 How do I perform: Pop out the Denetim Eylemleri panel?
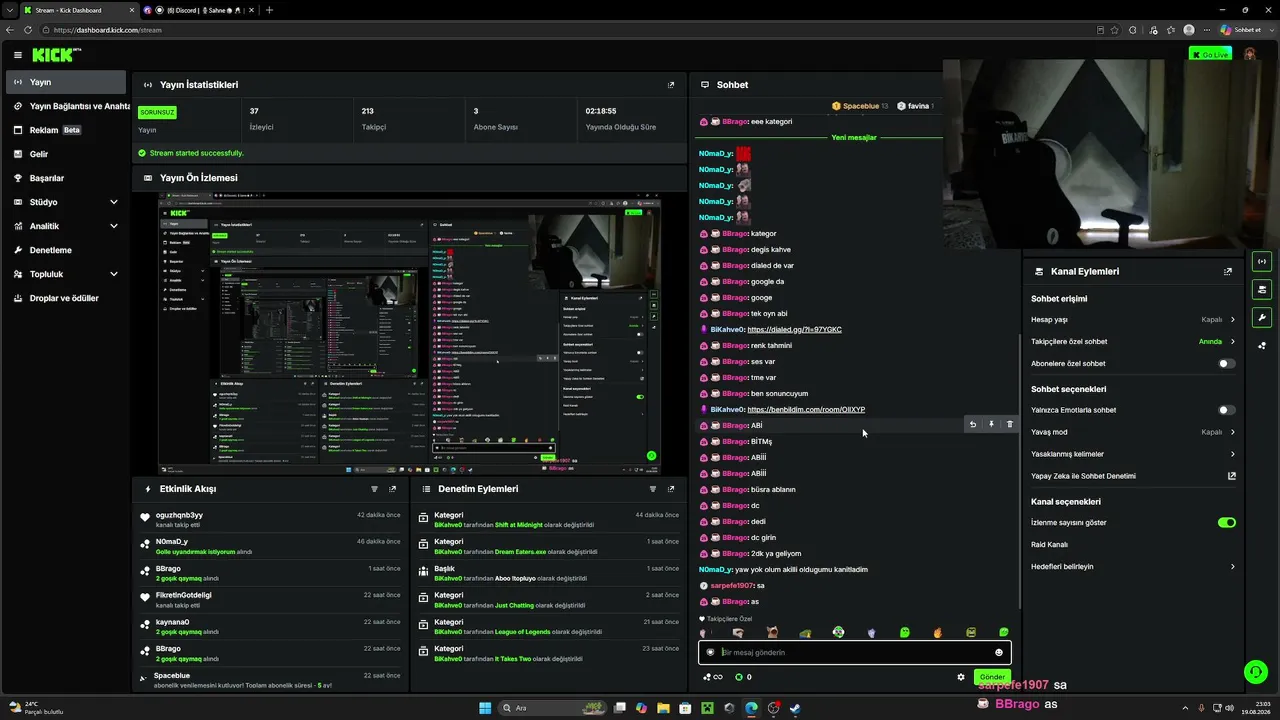point(671,489)
